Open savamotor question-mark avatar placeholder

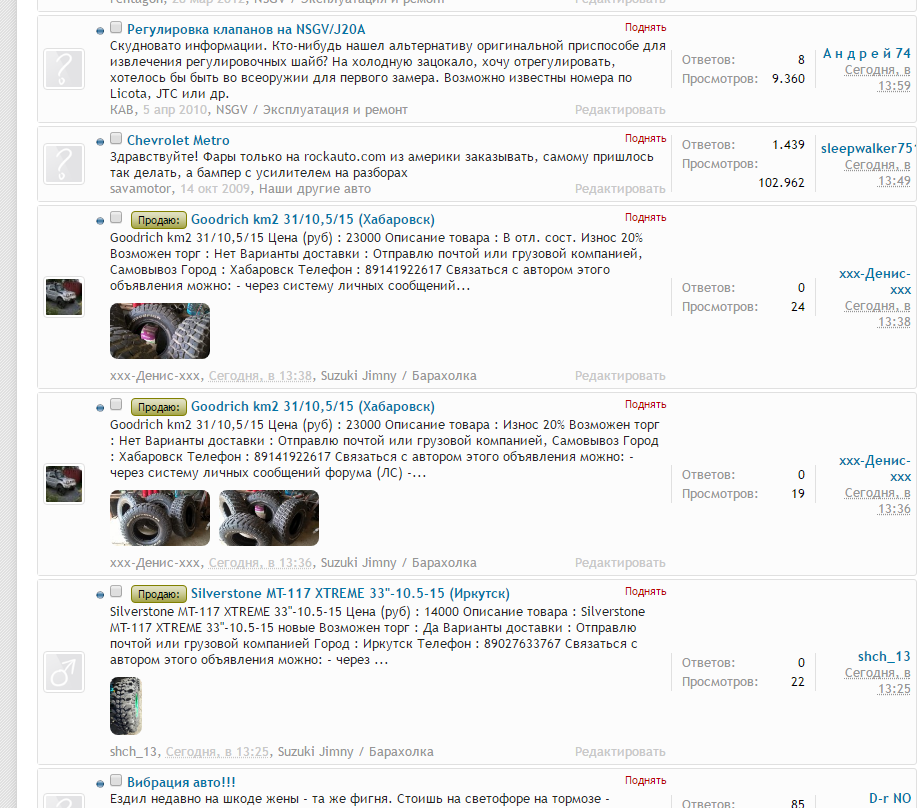click(x=64, y=163)
